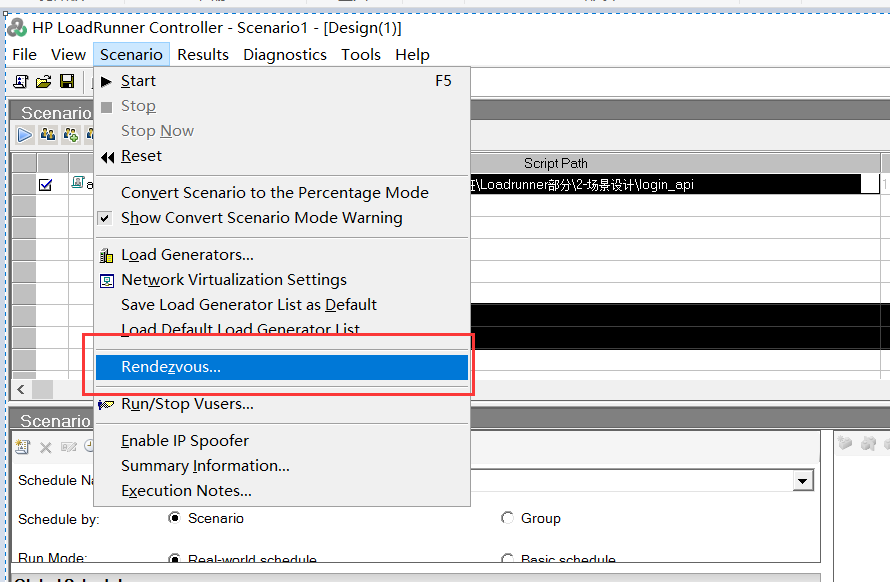Click Load Generators... menu entry
Viewport: 890px width, 582px height.
(187, 255)
